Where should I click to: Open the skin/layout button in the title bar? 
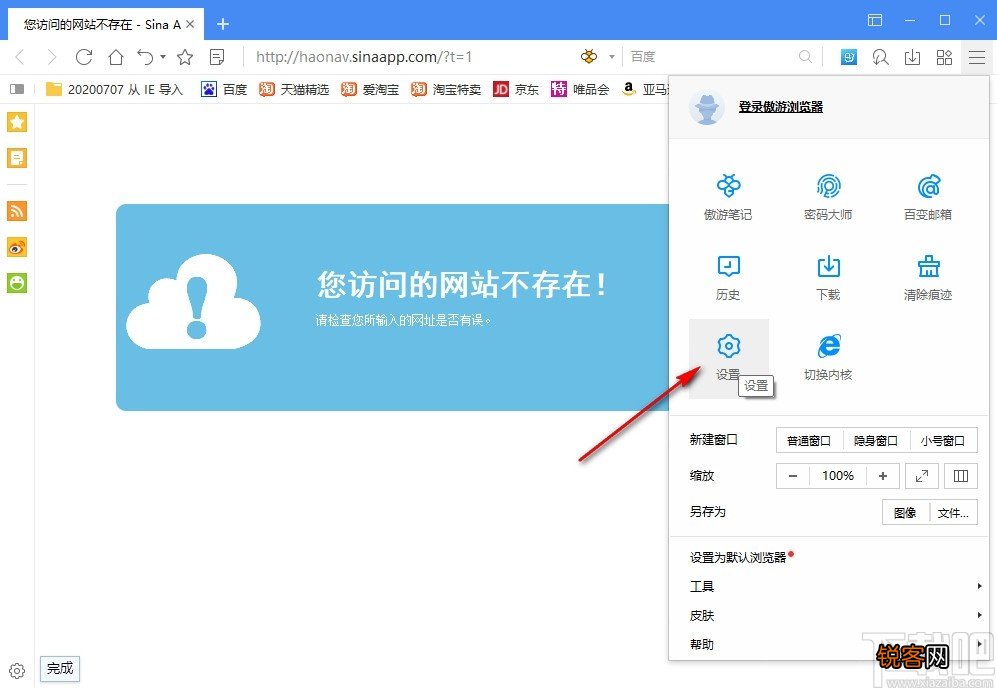pos(875,20)
